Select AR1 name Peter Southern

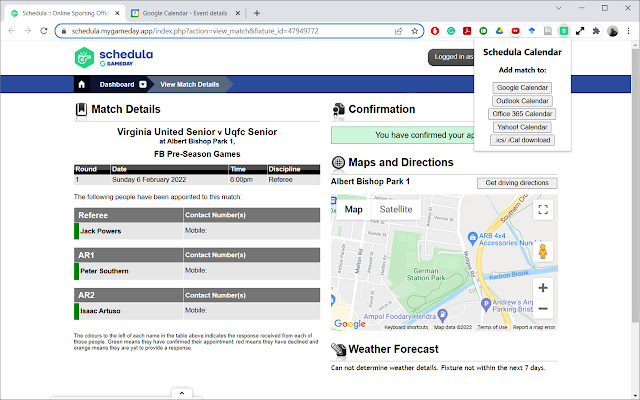point(104,271)
